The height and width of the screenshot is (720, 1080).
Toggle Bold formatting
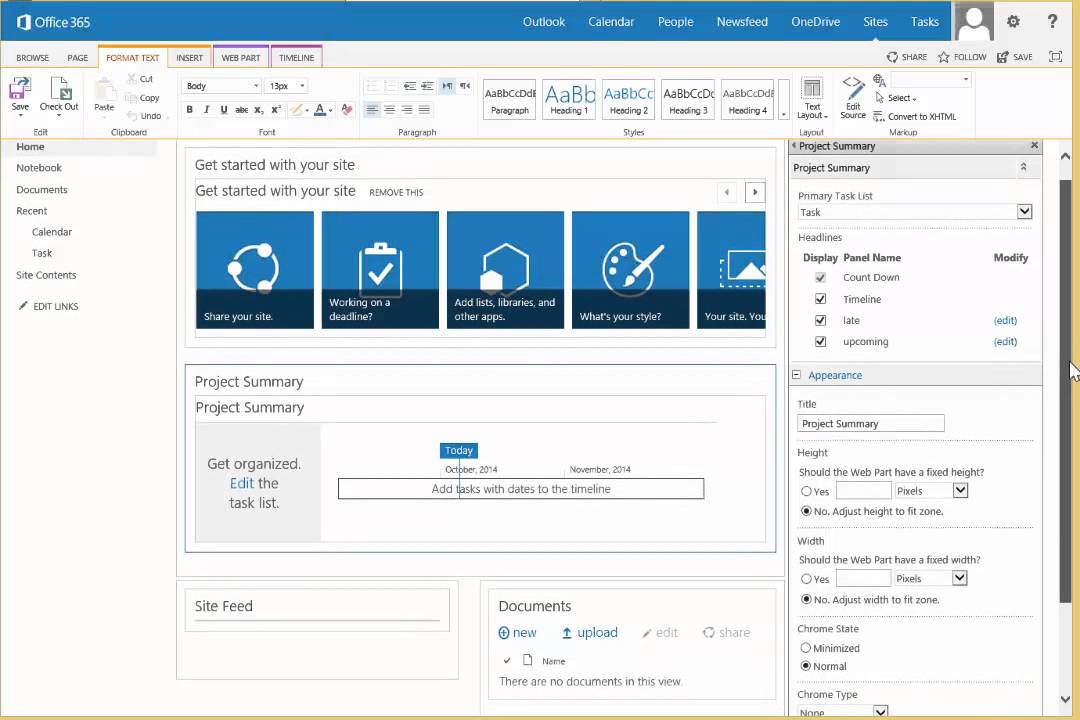pos(189,110)
